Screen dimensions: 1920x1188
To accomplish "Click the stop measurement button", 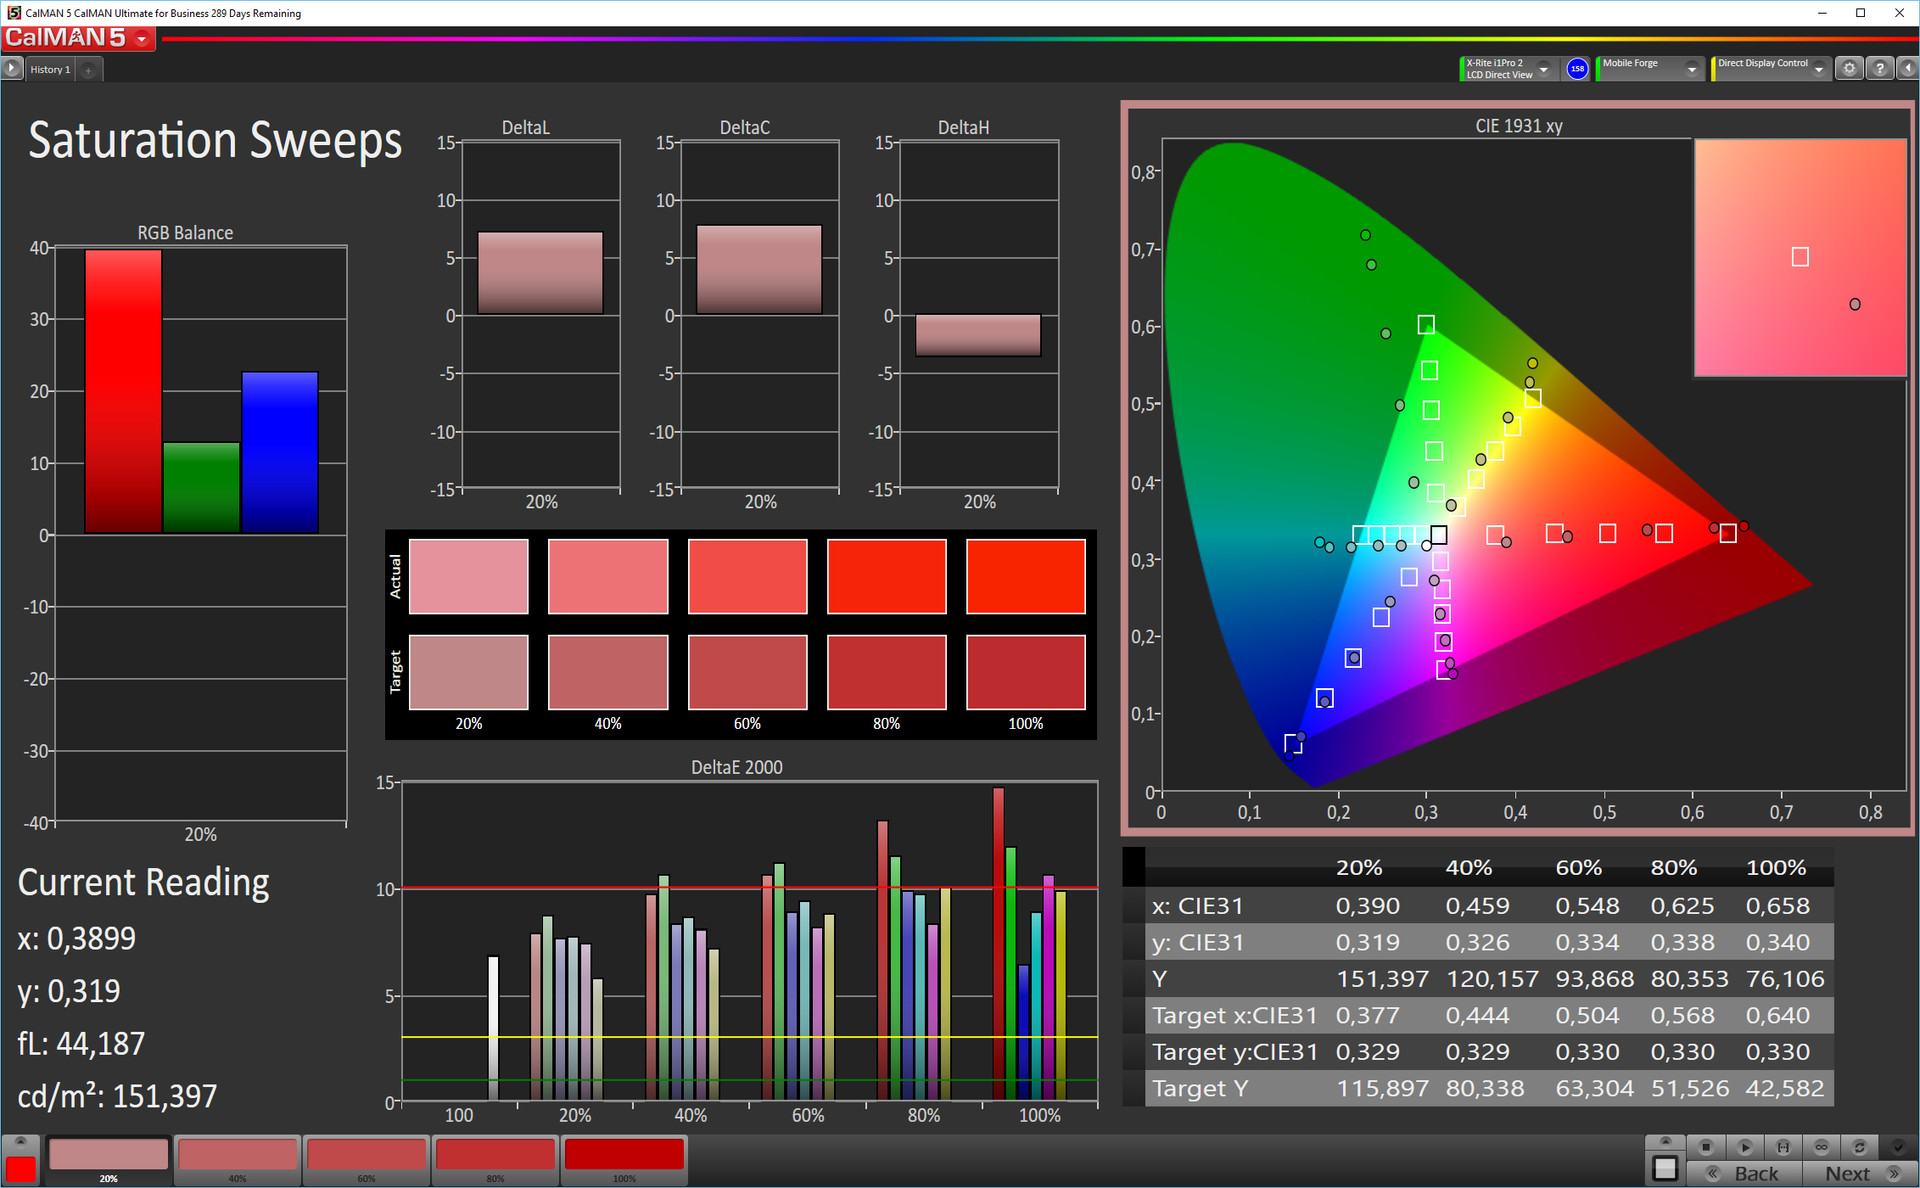I will click(1706, 1146).
